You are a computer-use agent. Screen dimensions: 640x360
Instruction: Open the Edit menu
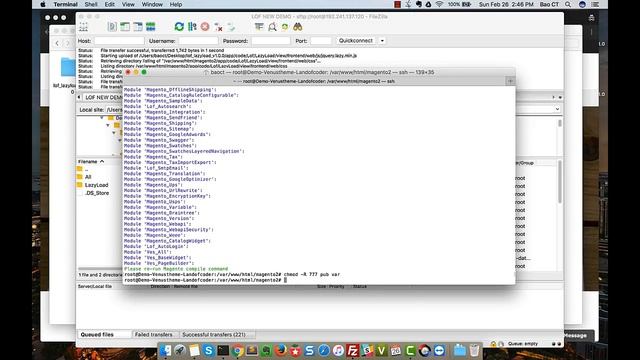(x=109, y=4)
